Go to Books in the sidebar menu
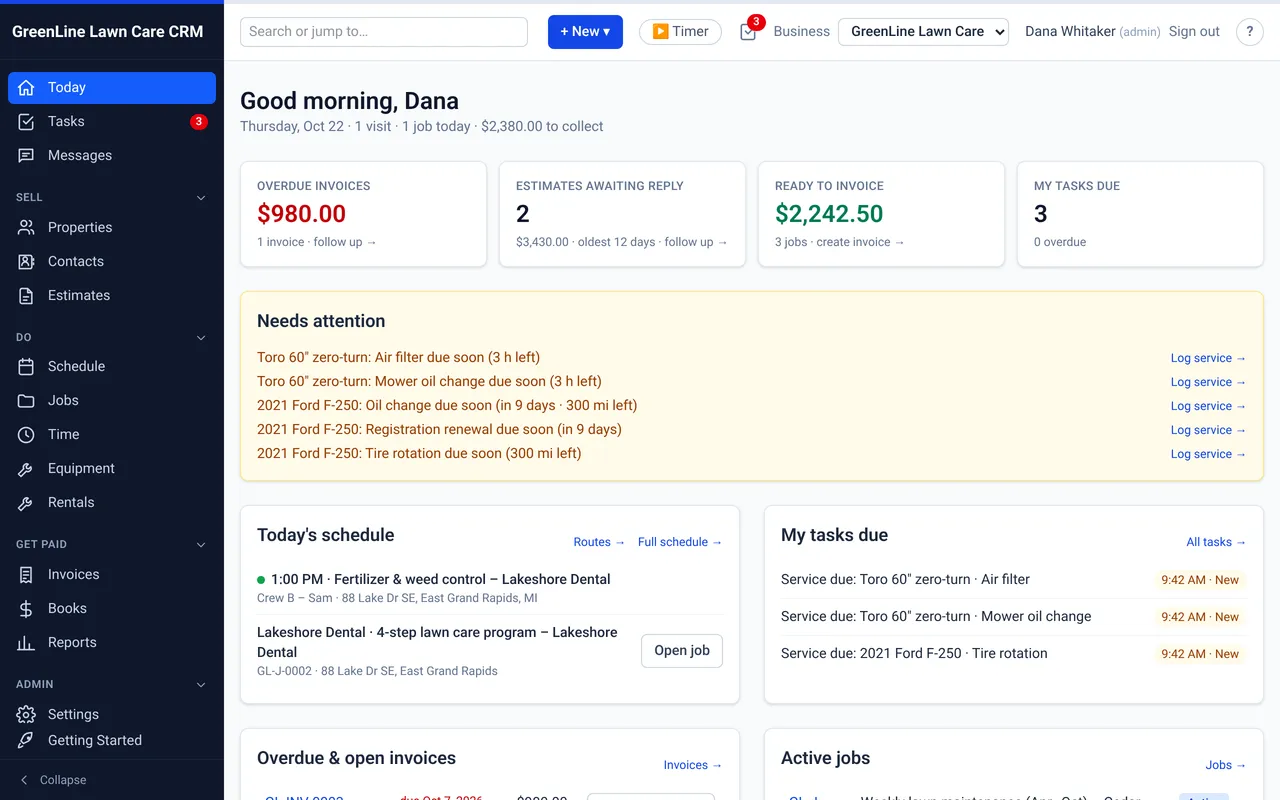Image resolution: width=1280 pixels, height=800 pixels. coord(112,609)
